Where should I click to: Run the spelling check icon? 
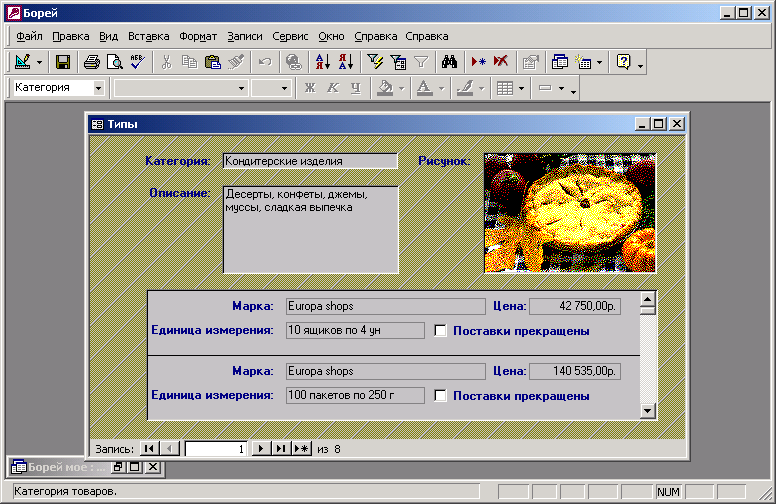click(x=138, y=62)
